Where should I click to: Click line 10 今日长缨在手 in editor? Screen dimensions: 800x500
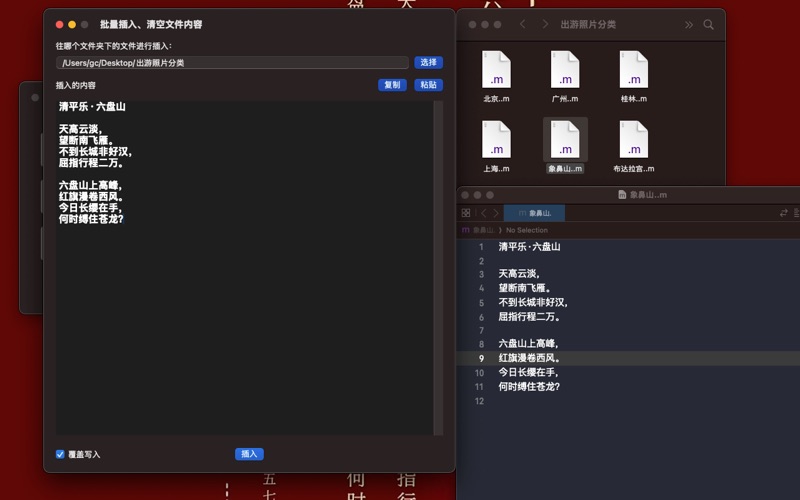pos(529,372)
